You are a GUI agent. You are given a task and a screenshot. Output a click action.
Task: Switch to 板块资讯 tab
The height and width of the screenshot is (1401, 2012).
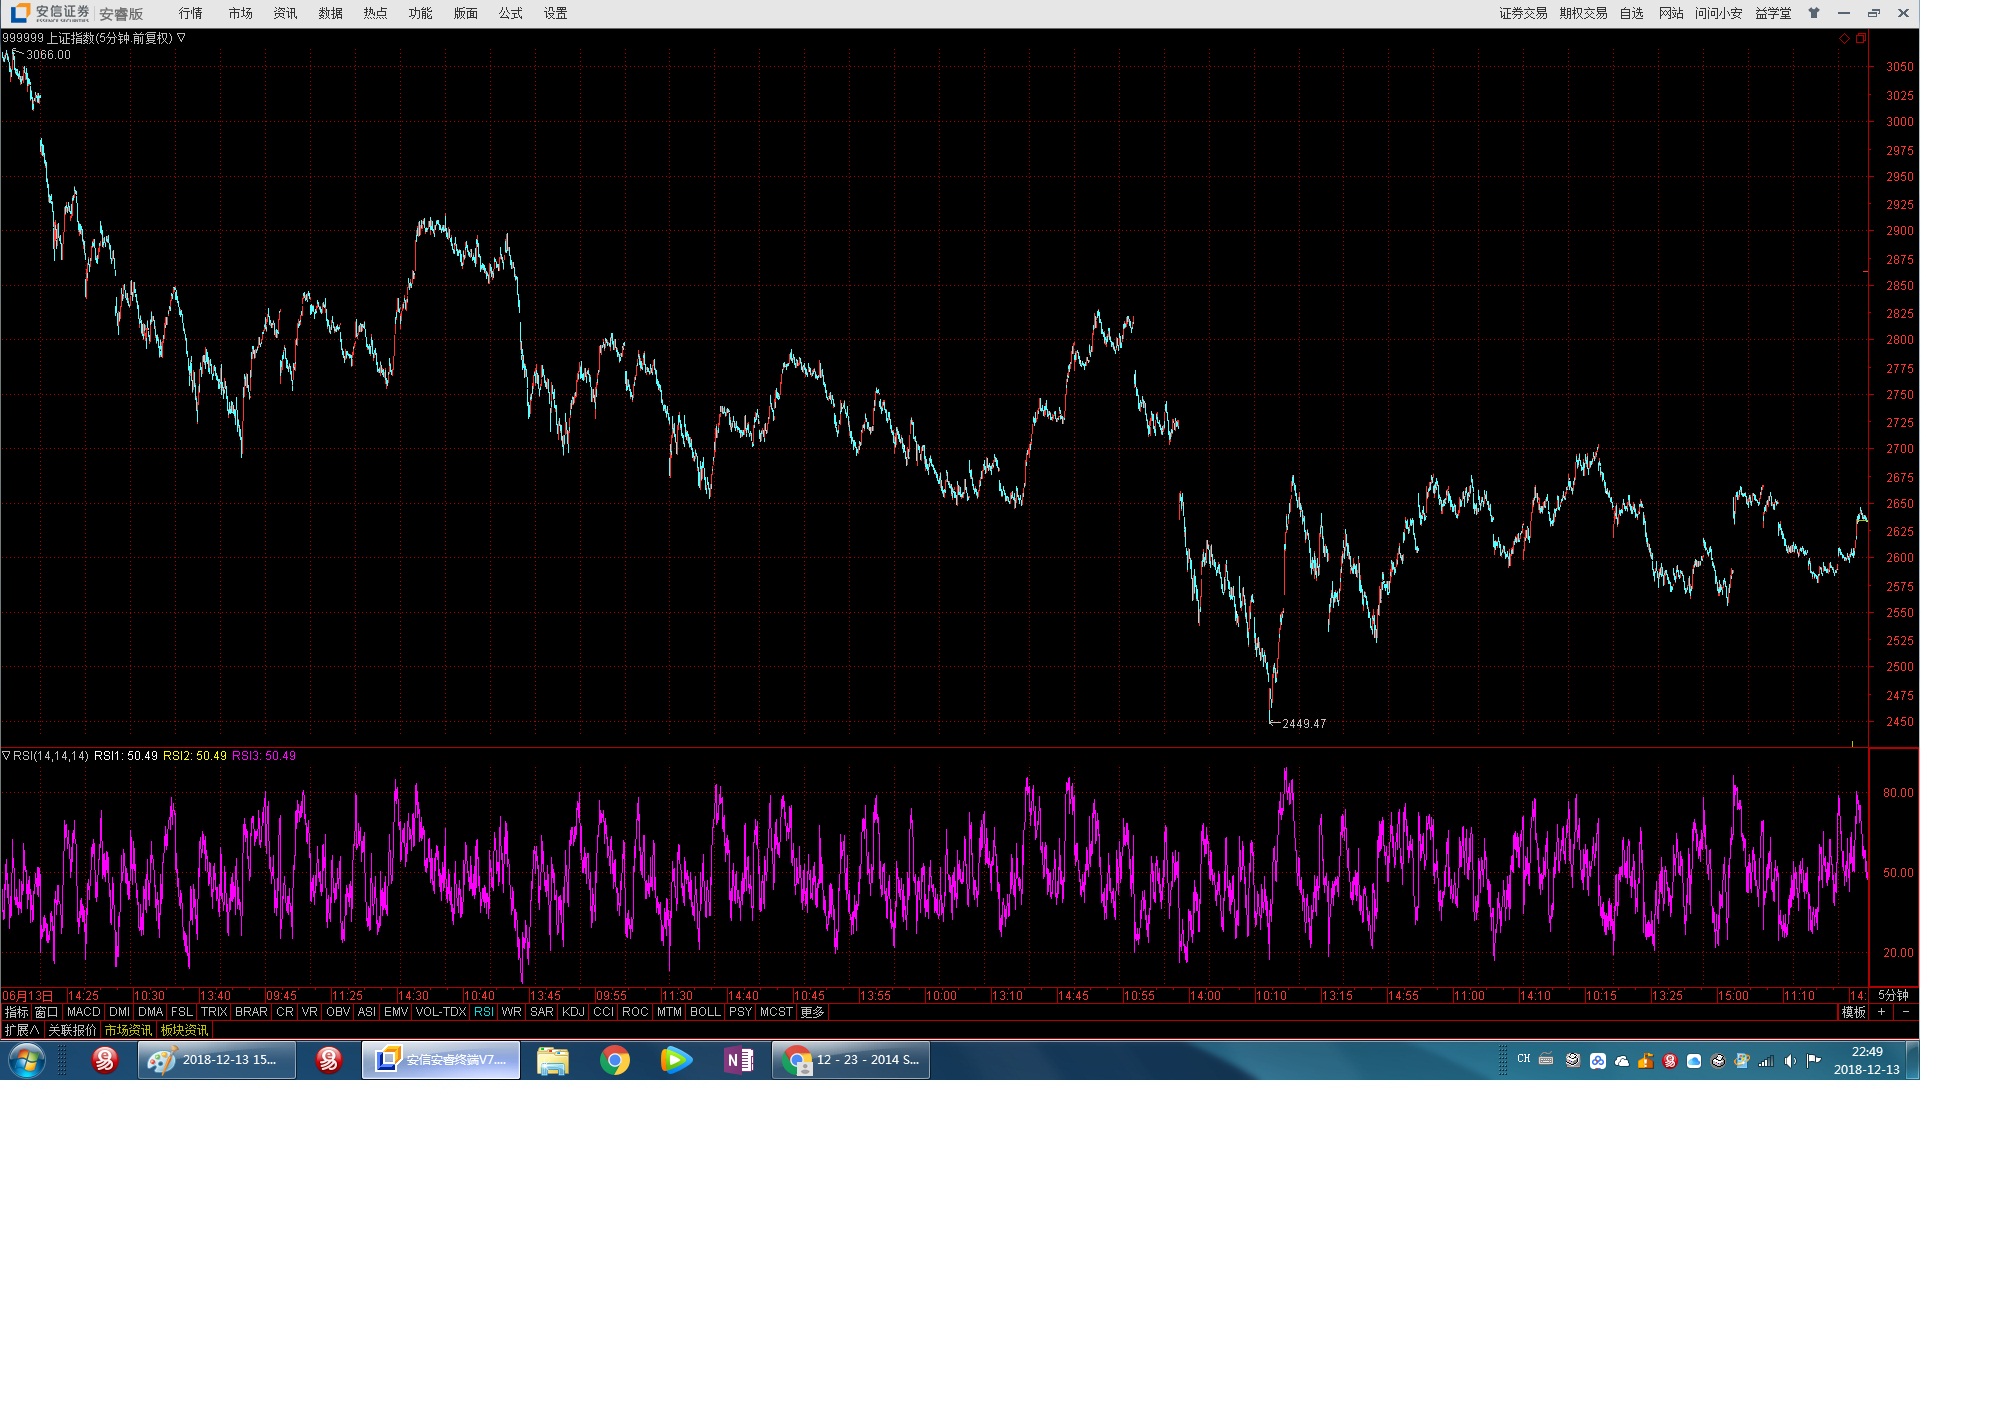click(x=184, y=1030)
